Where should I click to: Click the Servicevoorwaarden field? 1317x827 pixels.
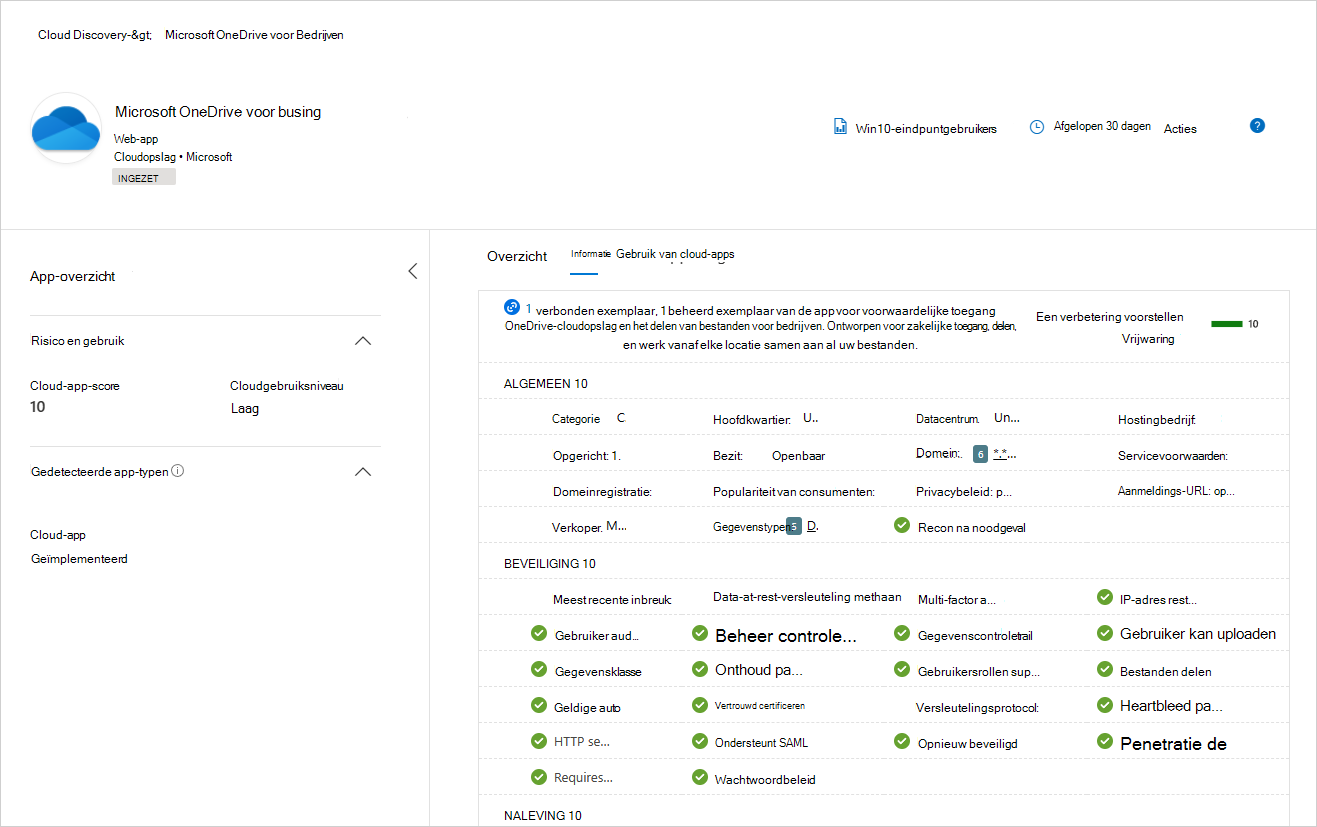(x=1173, y=456)
